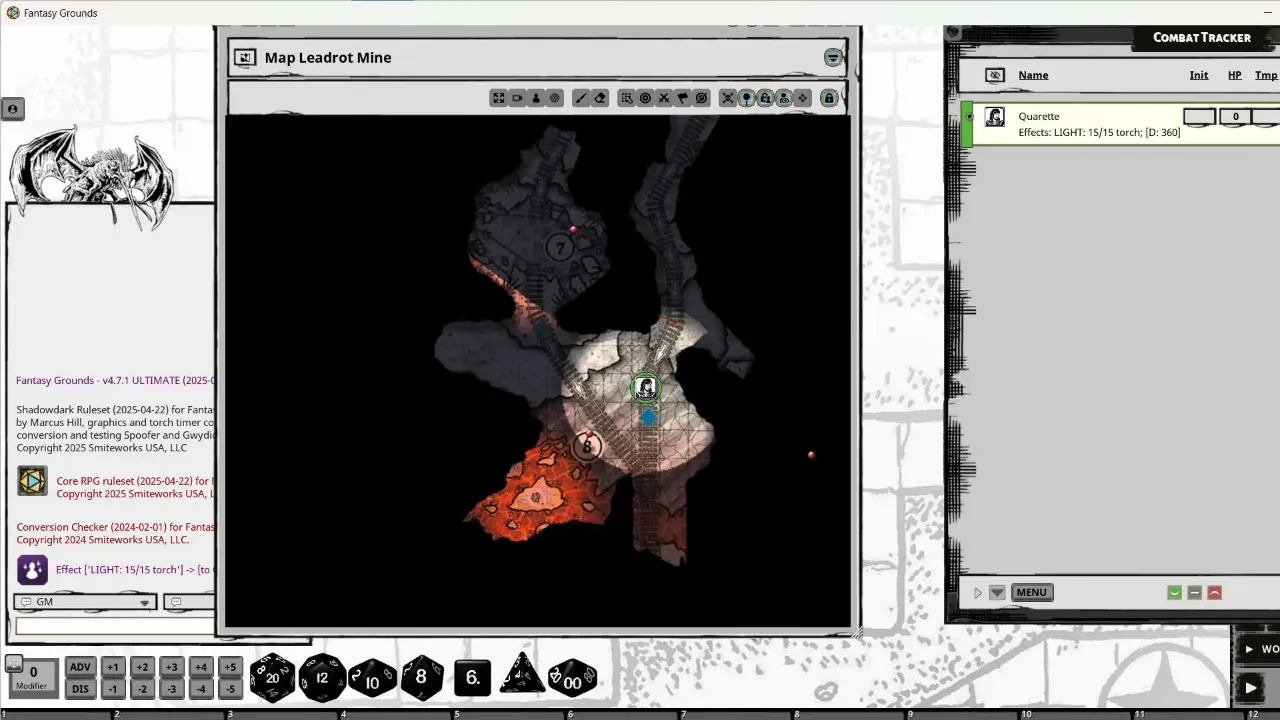Click the map image icon beside title
The width and height of the screenshot is (1280, 720).
[x=244, y=58]
